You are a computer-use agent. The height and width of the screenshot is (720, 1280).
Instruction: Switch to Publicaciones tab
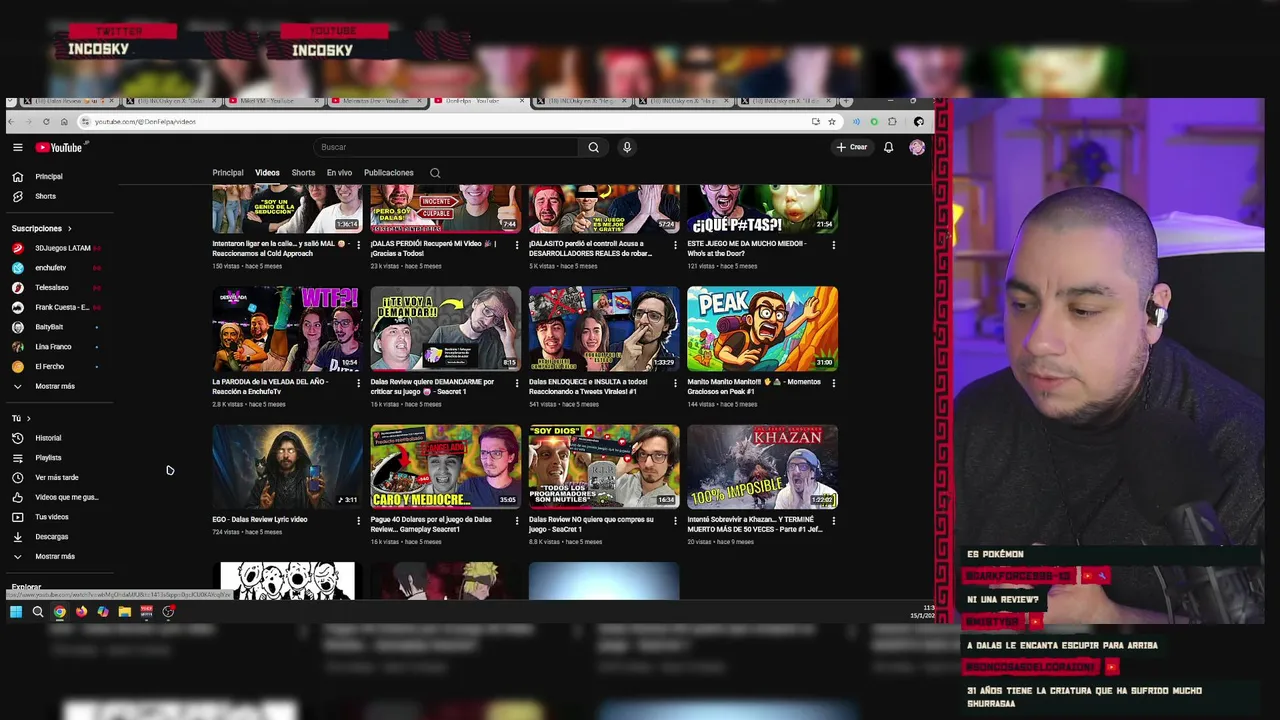(x=388, y=173)
